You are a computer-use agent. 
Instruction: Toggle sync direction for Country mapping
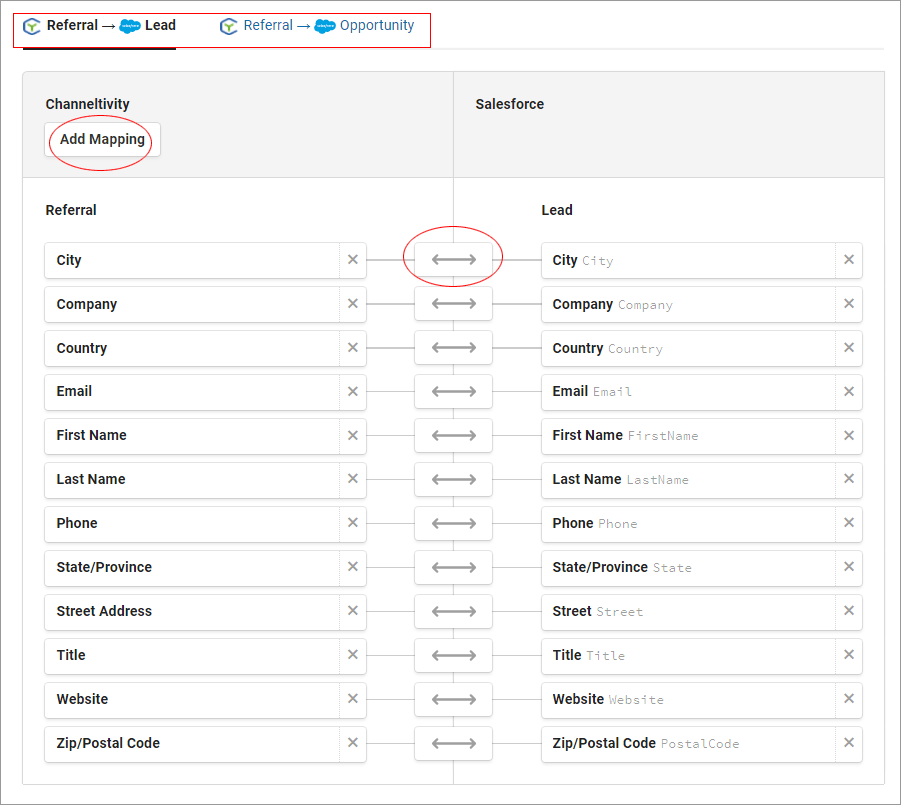(x=453, y=348)
